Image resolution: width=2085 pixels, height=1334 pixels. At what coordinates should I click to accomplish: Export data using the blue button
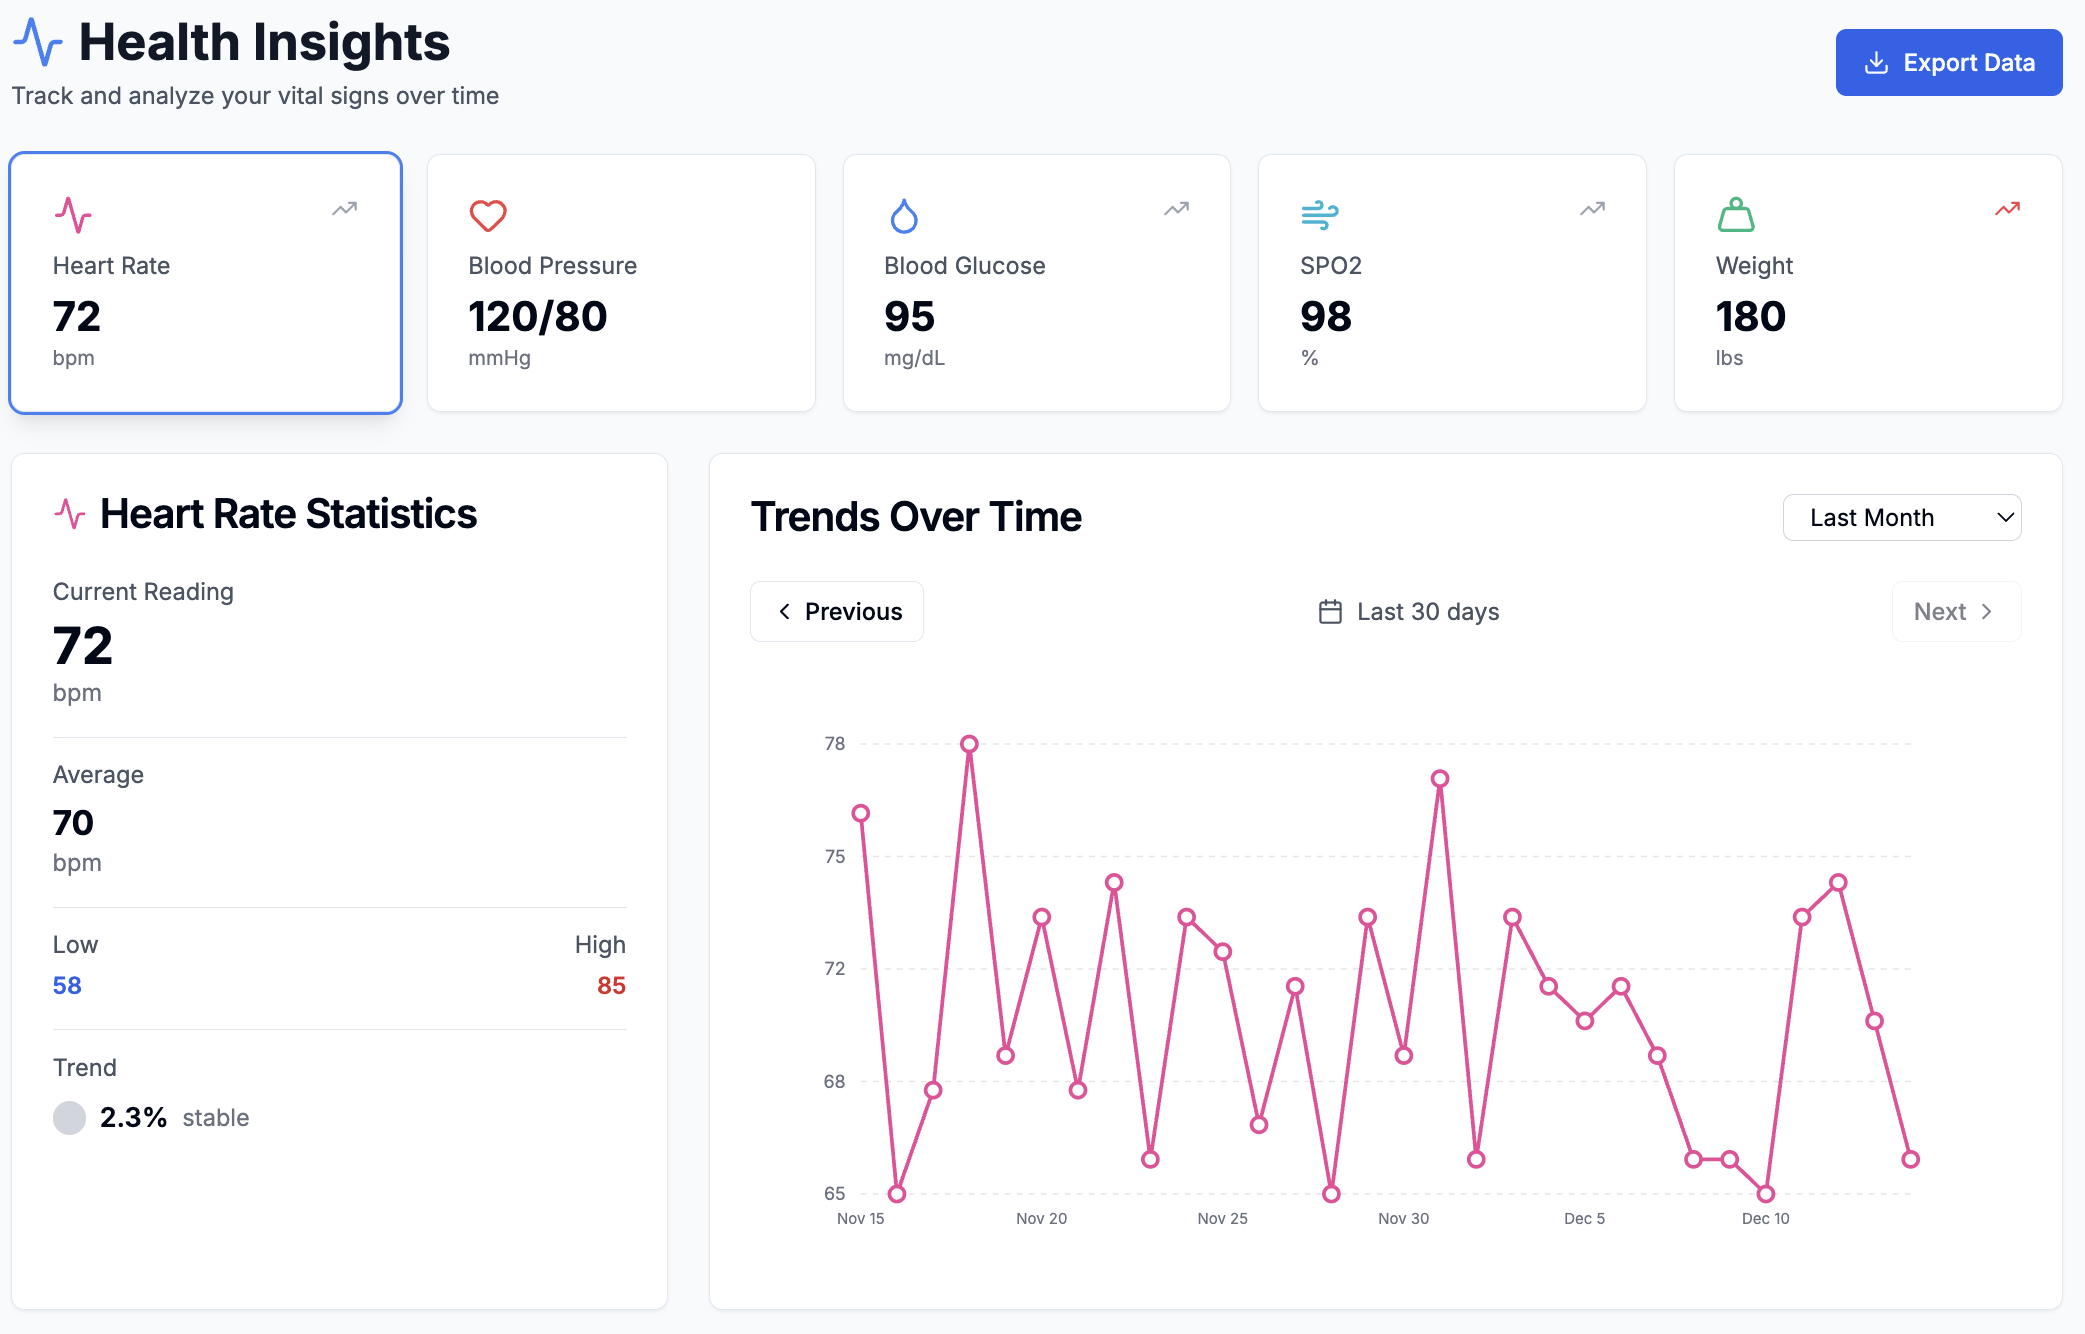(x=1948, y=62)
